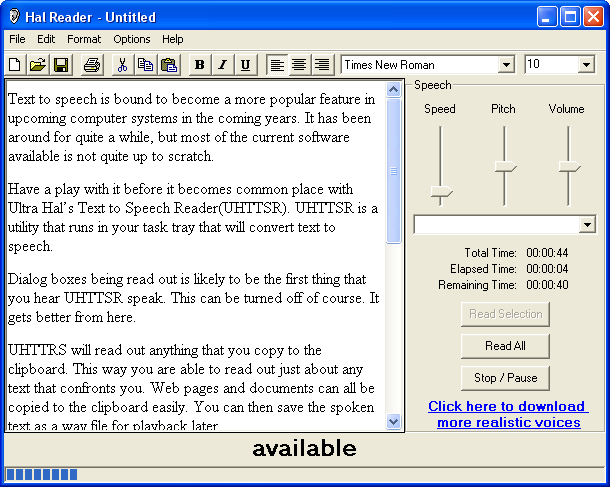
Task: Click the text area scroll down arrow
Action: (x=393, y=421)
